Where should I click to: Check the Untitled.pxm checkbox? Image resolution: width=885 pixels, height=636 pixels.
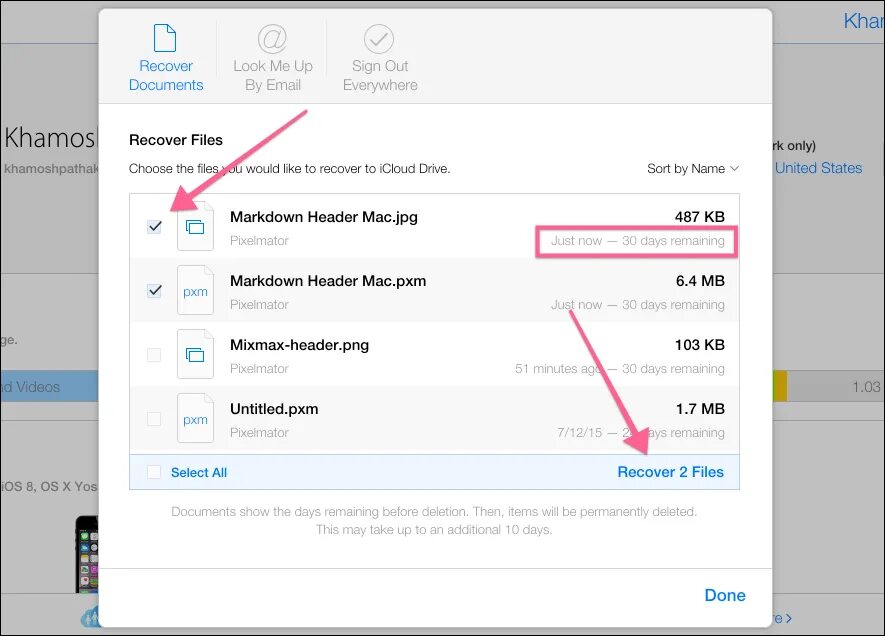click(x=154, y=419)
